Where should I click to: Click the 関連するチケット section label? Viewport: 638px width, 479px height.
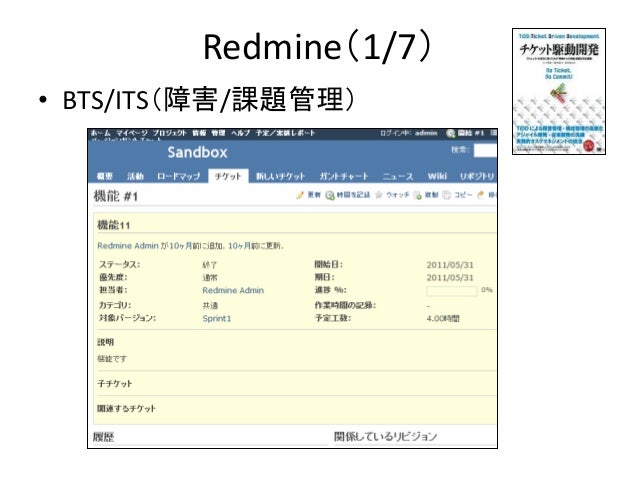127,409
